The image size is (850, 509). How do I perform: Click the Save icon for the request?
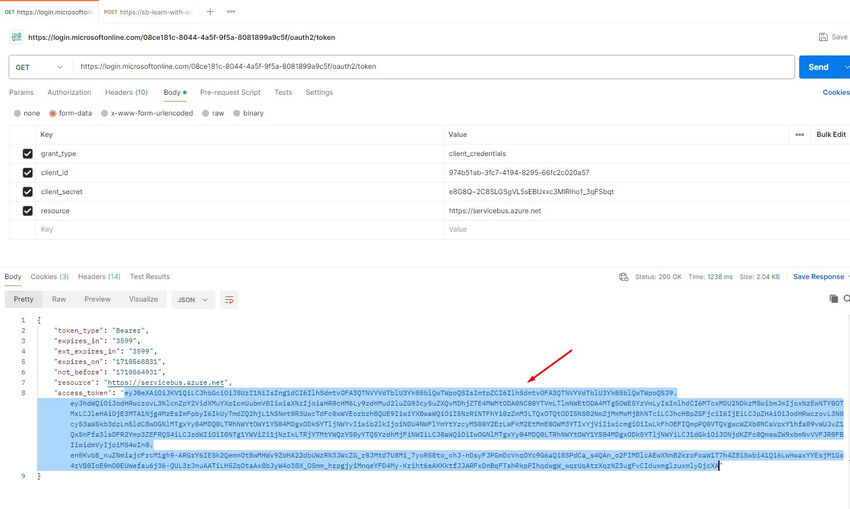825,37
